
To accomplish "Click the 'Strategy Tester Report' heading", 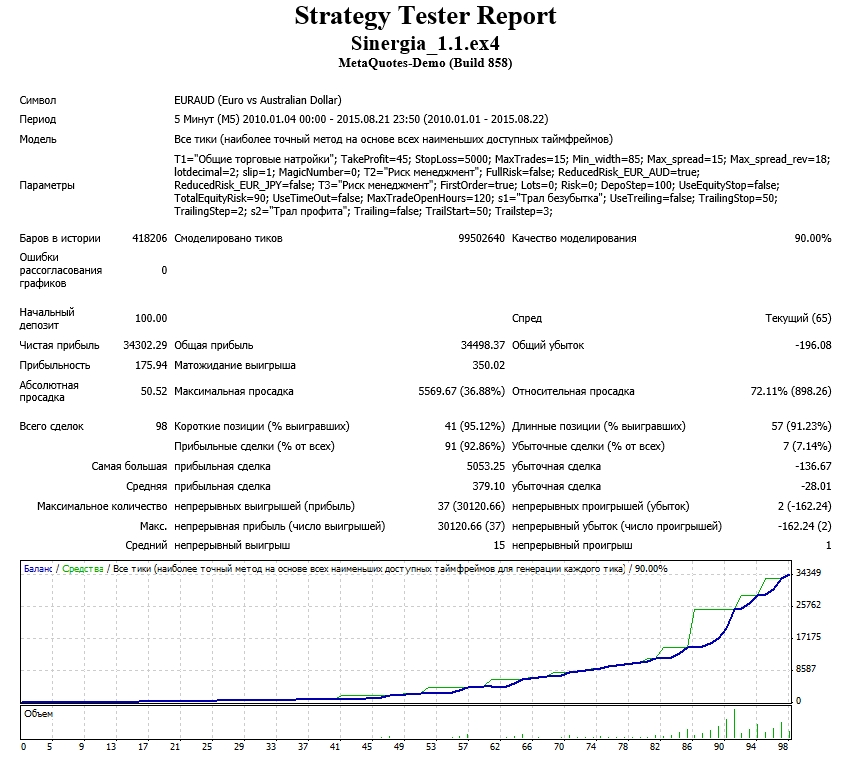I will tap(425, 16).
